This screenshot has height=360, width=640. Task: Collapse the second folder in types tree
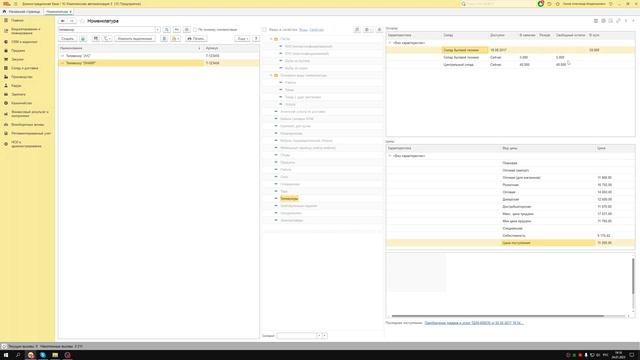coord(271,76)
